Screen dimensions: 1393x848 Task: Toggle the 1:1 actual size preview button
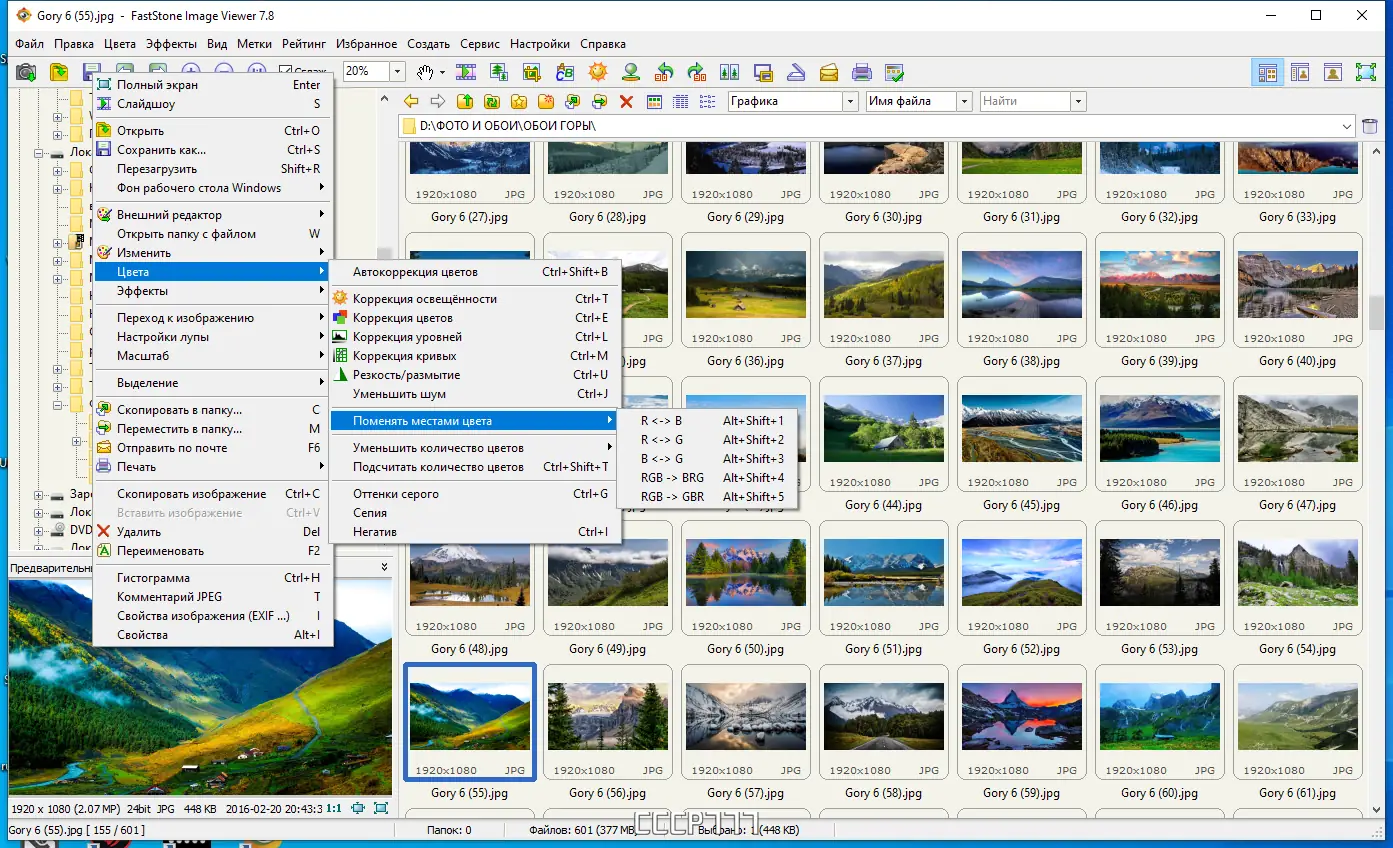333,808
